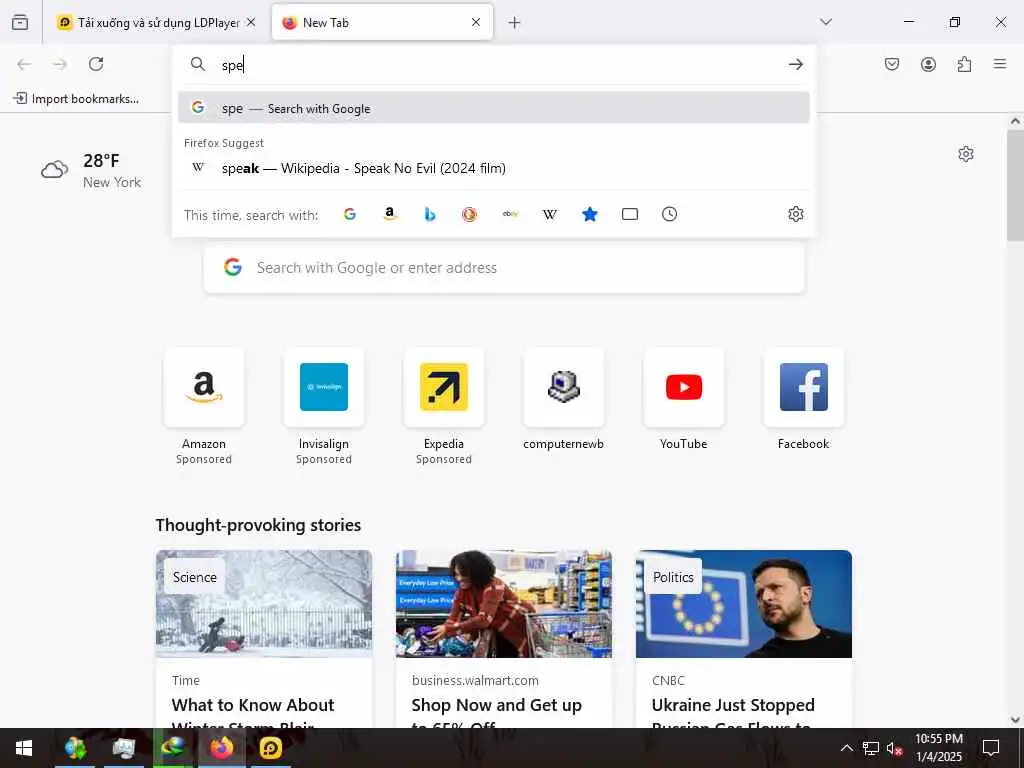
Task: Open Firefox View icon in tab strip
Action: [20, 22]
